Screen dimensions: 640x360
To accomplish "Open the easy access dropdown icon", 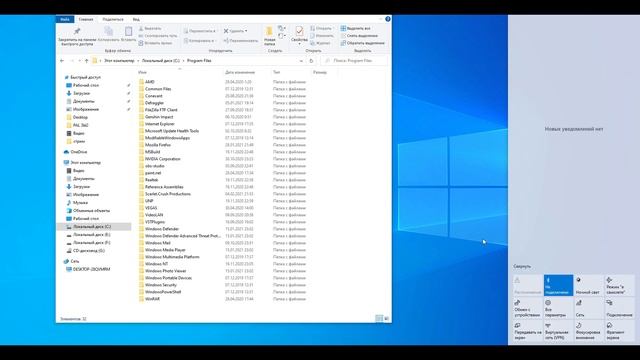I will click(x=282, y=36).
